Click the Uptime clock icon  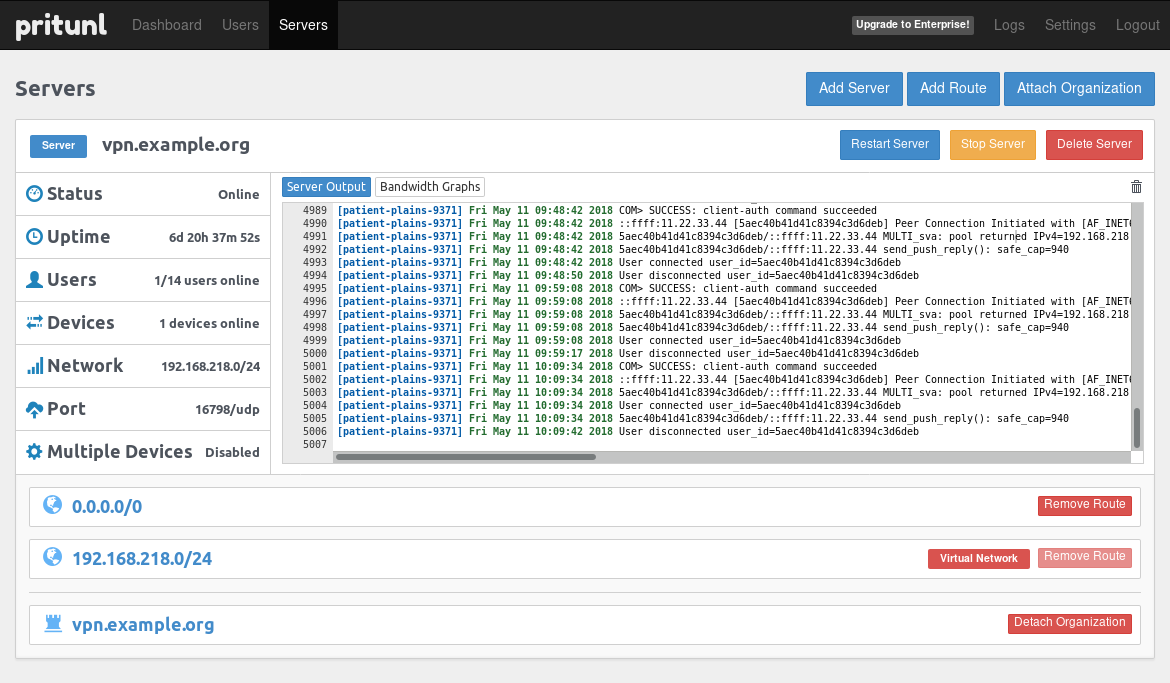tap(34, 237)
